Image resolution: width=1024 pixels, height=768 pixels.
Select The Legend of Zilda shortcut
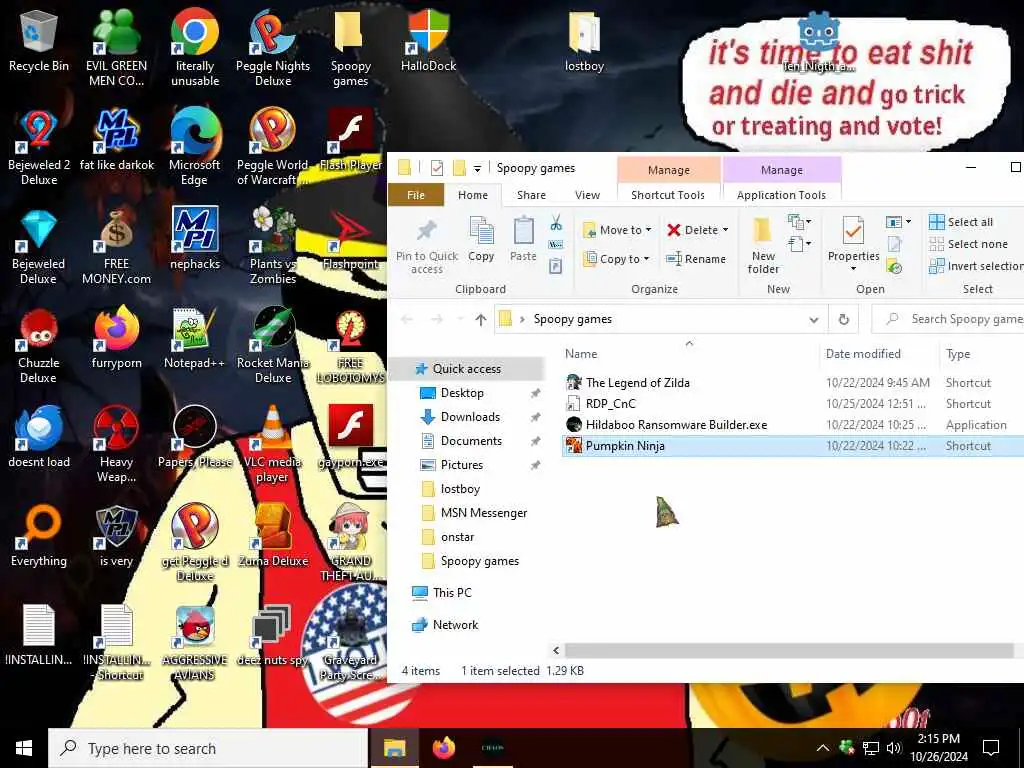click(792, 383)
